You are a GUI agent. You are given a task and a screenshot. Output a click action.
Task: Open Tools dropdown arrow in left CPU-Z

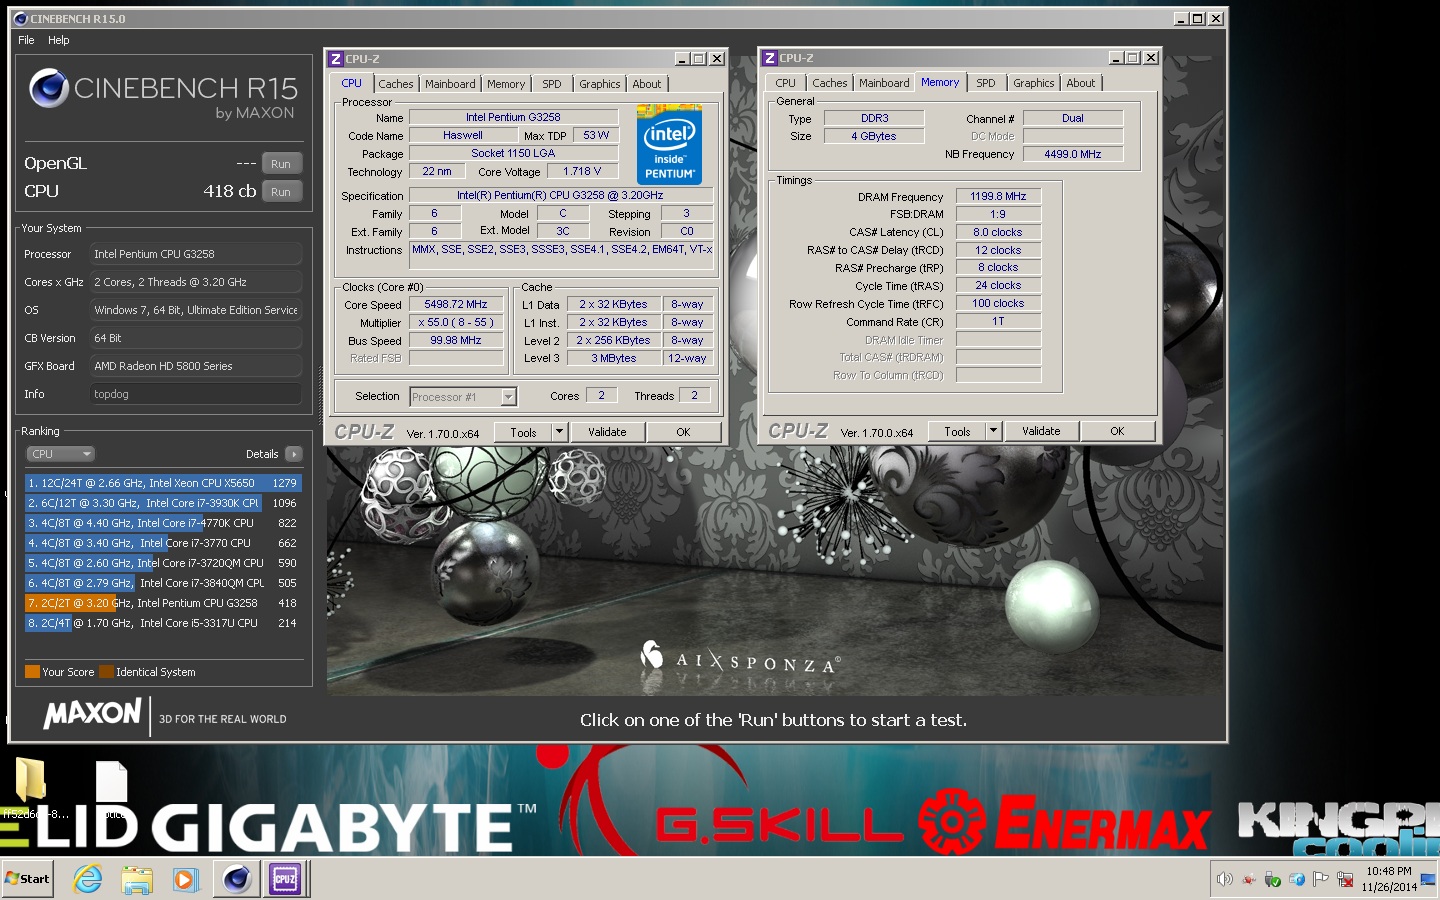click(x=560, y=432)
